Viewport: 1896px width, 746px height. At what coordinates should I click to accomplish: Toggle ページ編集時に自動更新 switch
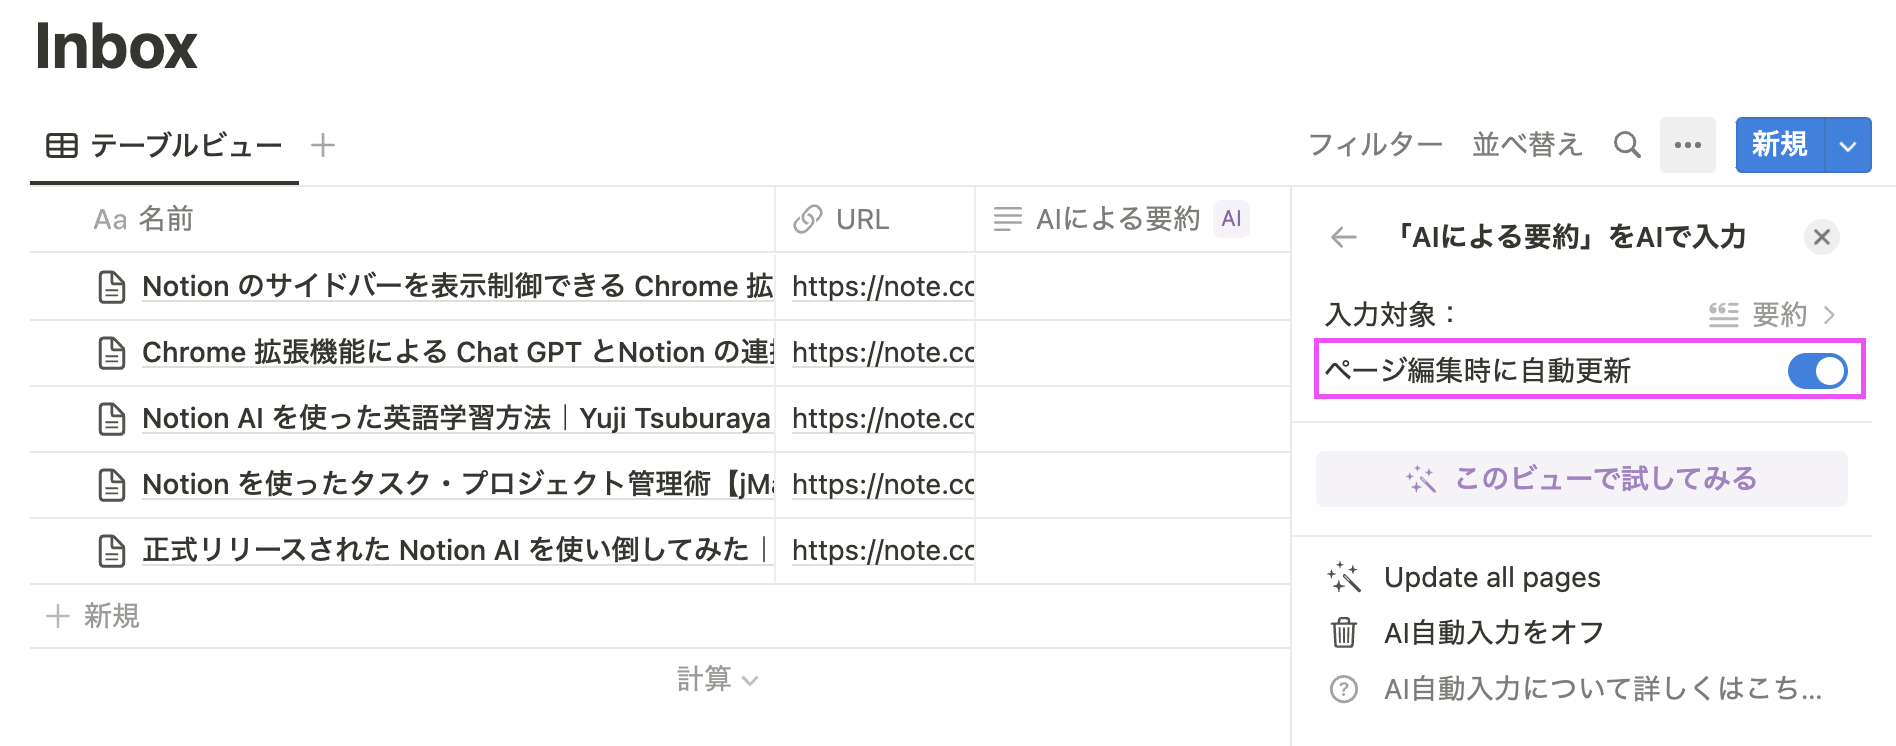tap(1817, 371)
